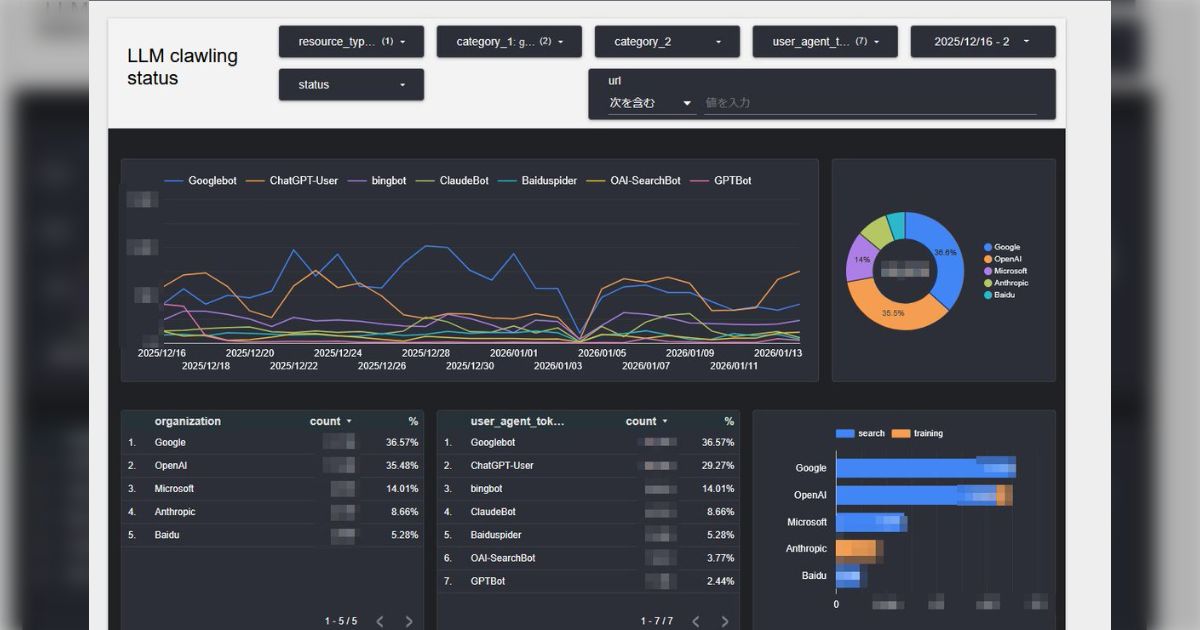Click the 14% purple donut segment
The width and height of the screenshot is (1200, 630).
click(860, 259)
